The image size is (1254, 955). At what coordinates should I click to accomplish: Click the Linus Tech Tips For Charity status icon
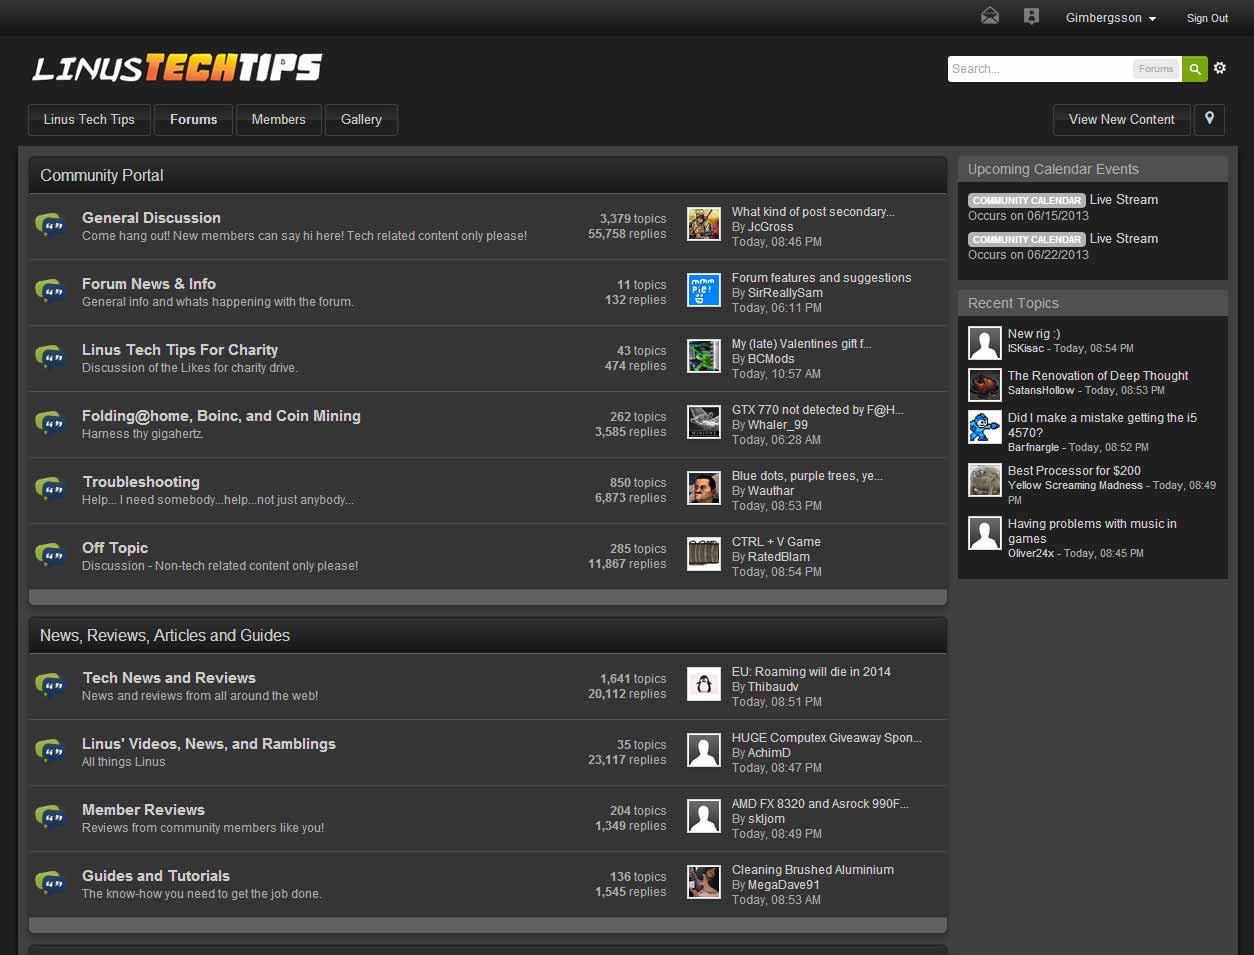(51, 357)
